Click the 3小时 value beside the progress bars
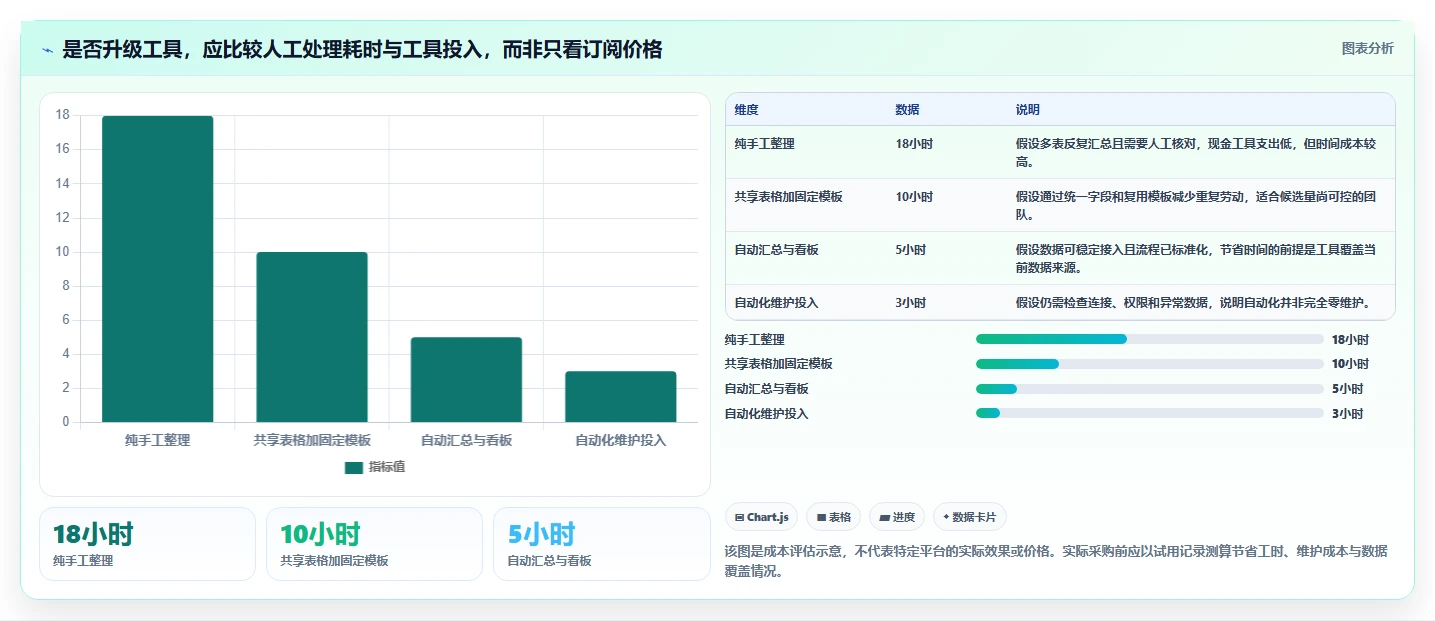 [1347, 413]
